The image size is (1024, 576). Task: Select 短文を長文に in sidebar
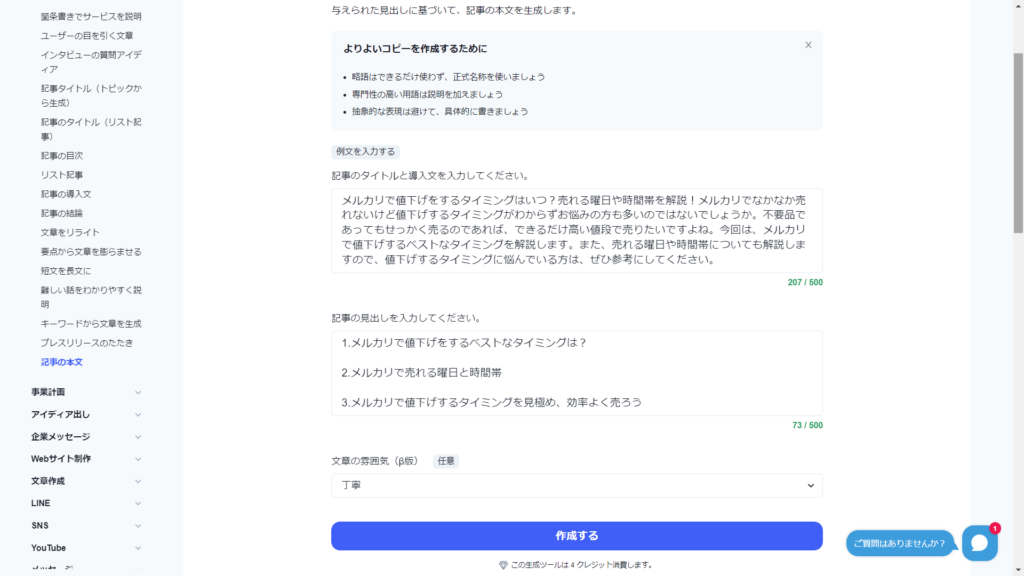[x=66, y=270]
